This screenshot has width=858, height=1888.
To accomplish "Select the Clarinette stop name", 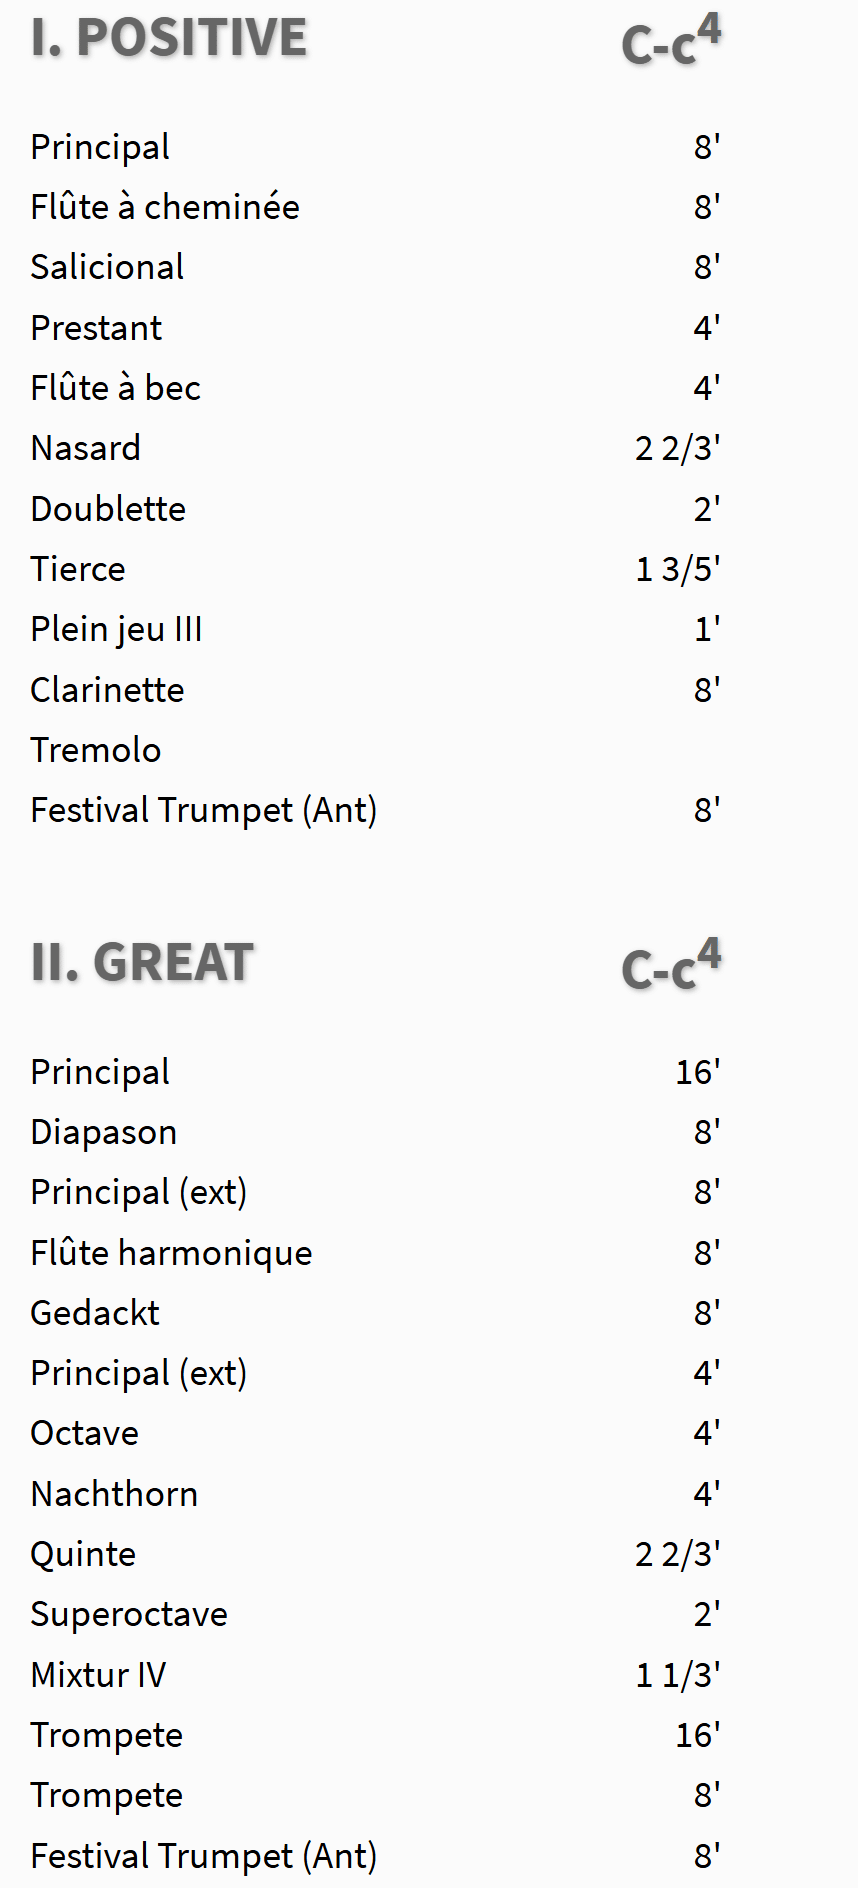I will point(107,690).
